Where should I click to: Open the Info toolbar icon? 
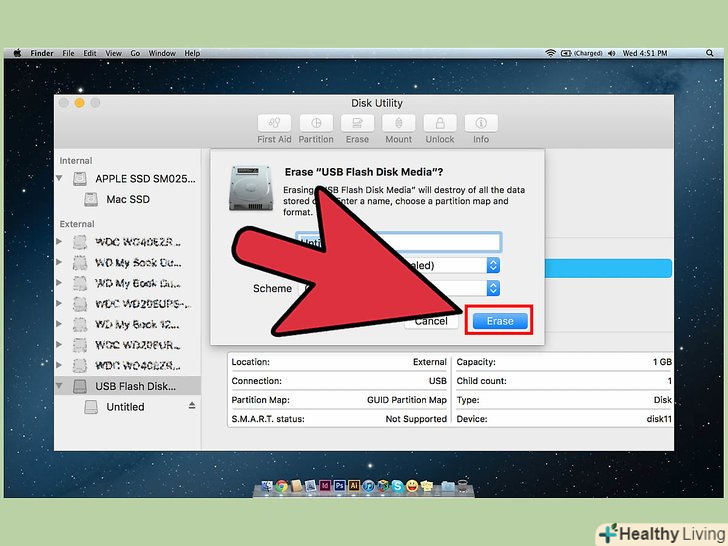coord(481,123)
